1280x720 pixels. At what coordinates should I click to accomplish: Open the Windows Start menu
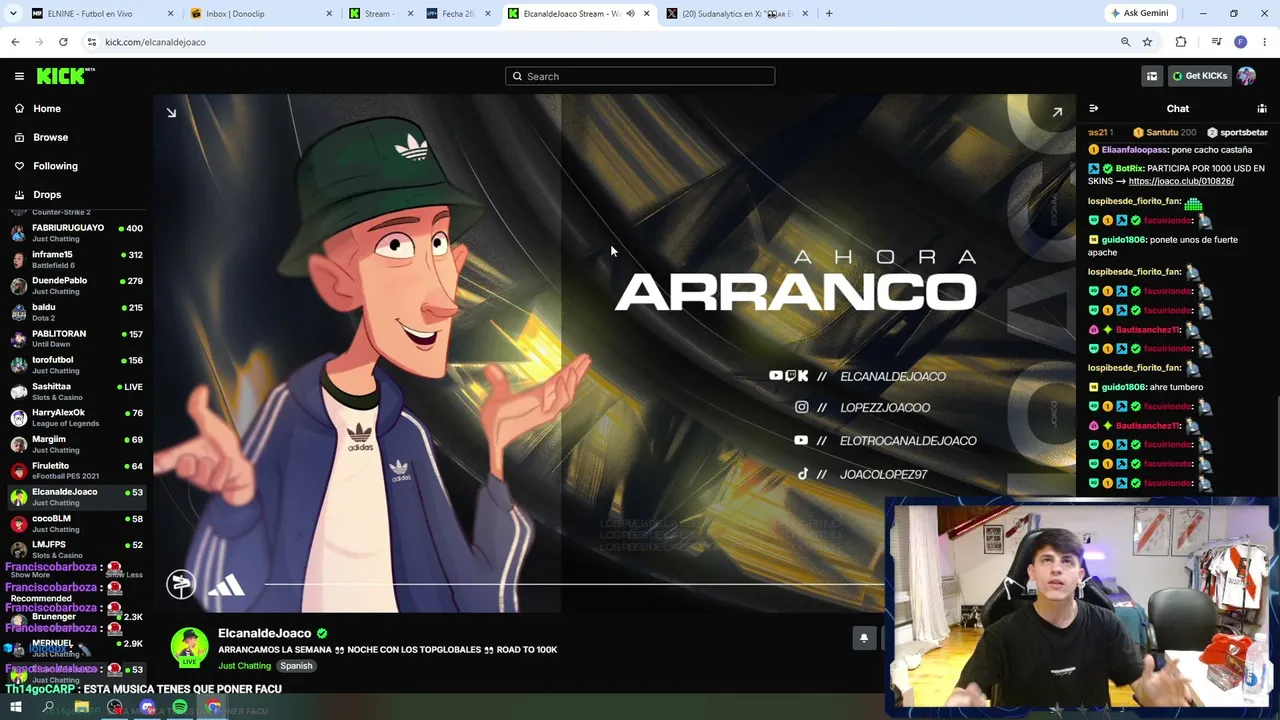[15, 708]
